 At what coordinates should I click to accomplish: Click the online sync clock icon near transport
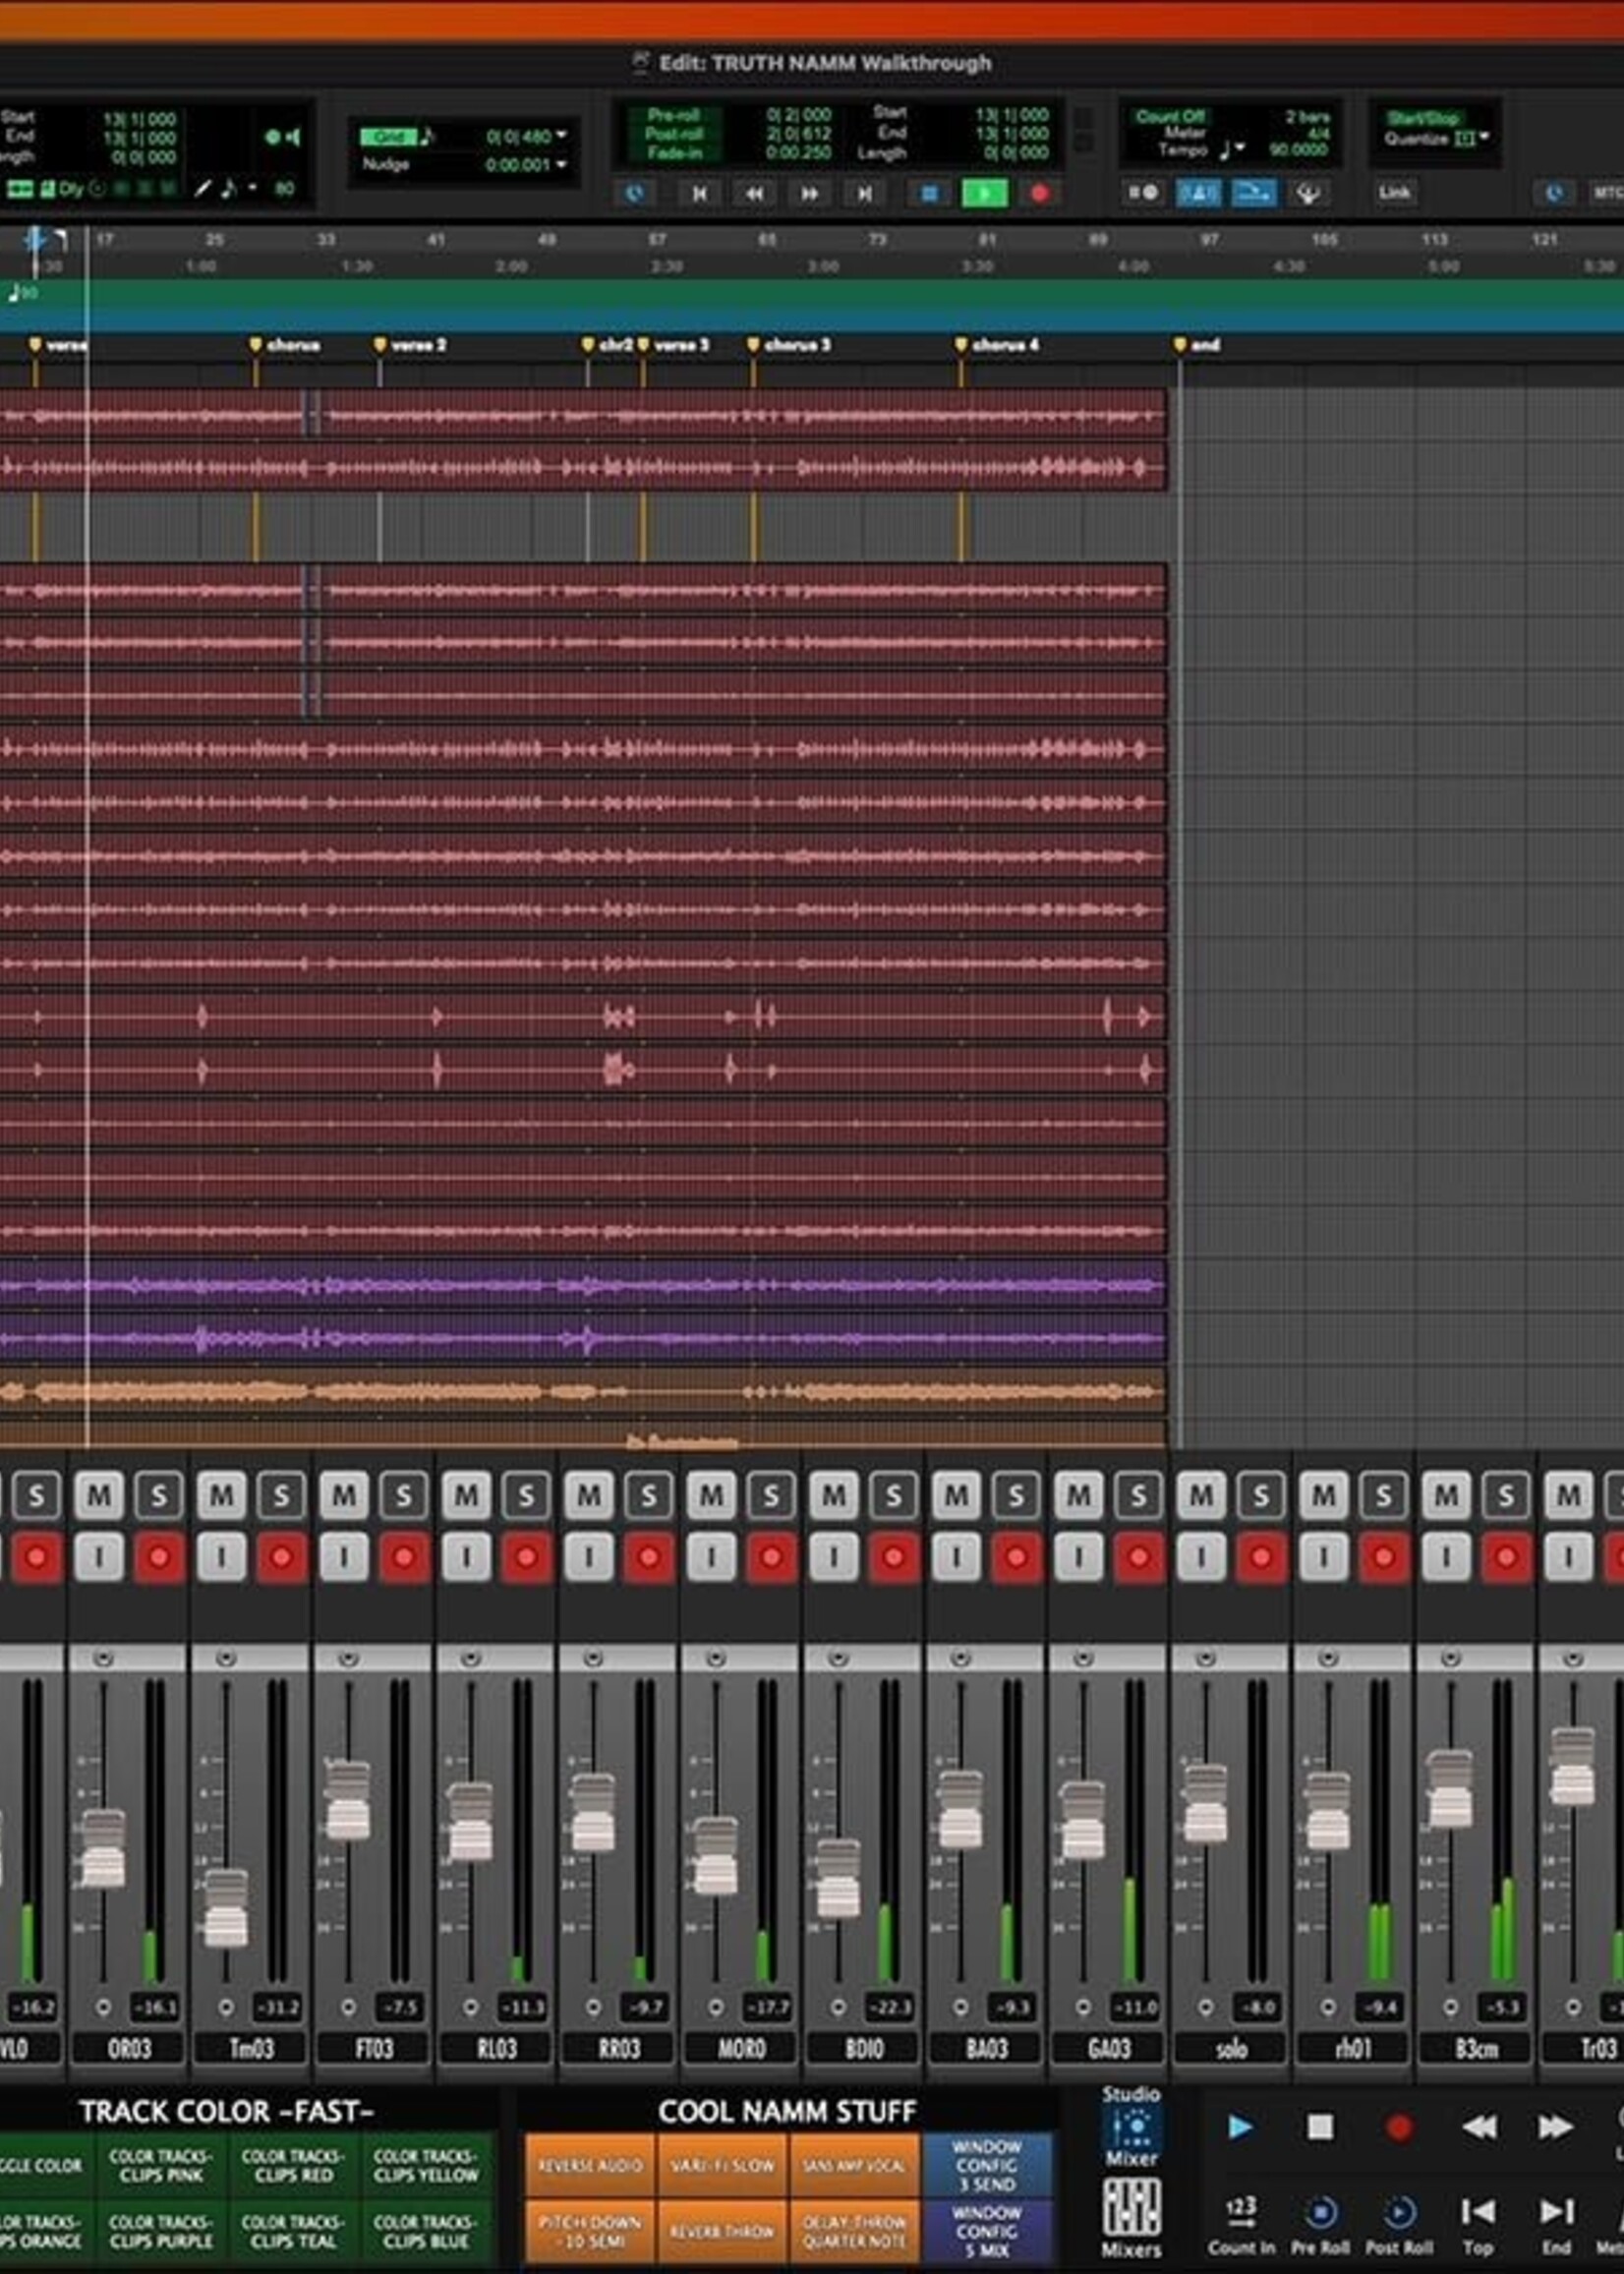[x=634, y=194]
